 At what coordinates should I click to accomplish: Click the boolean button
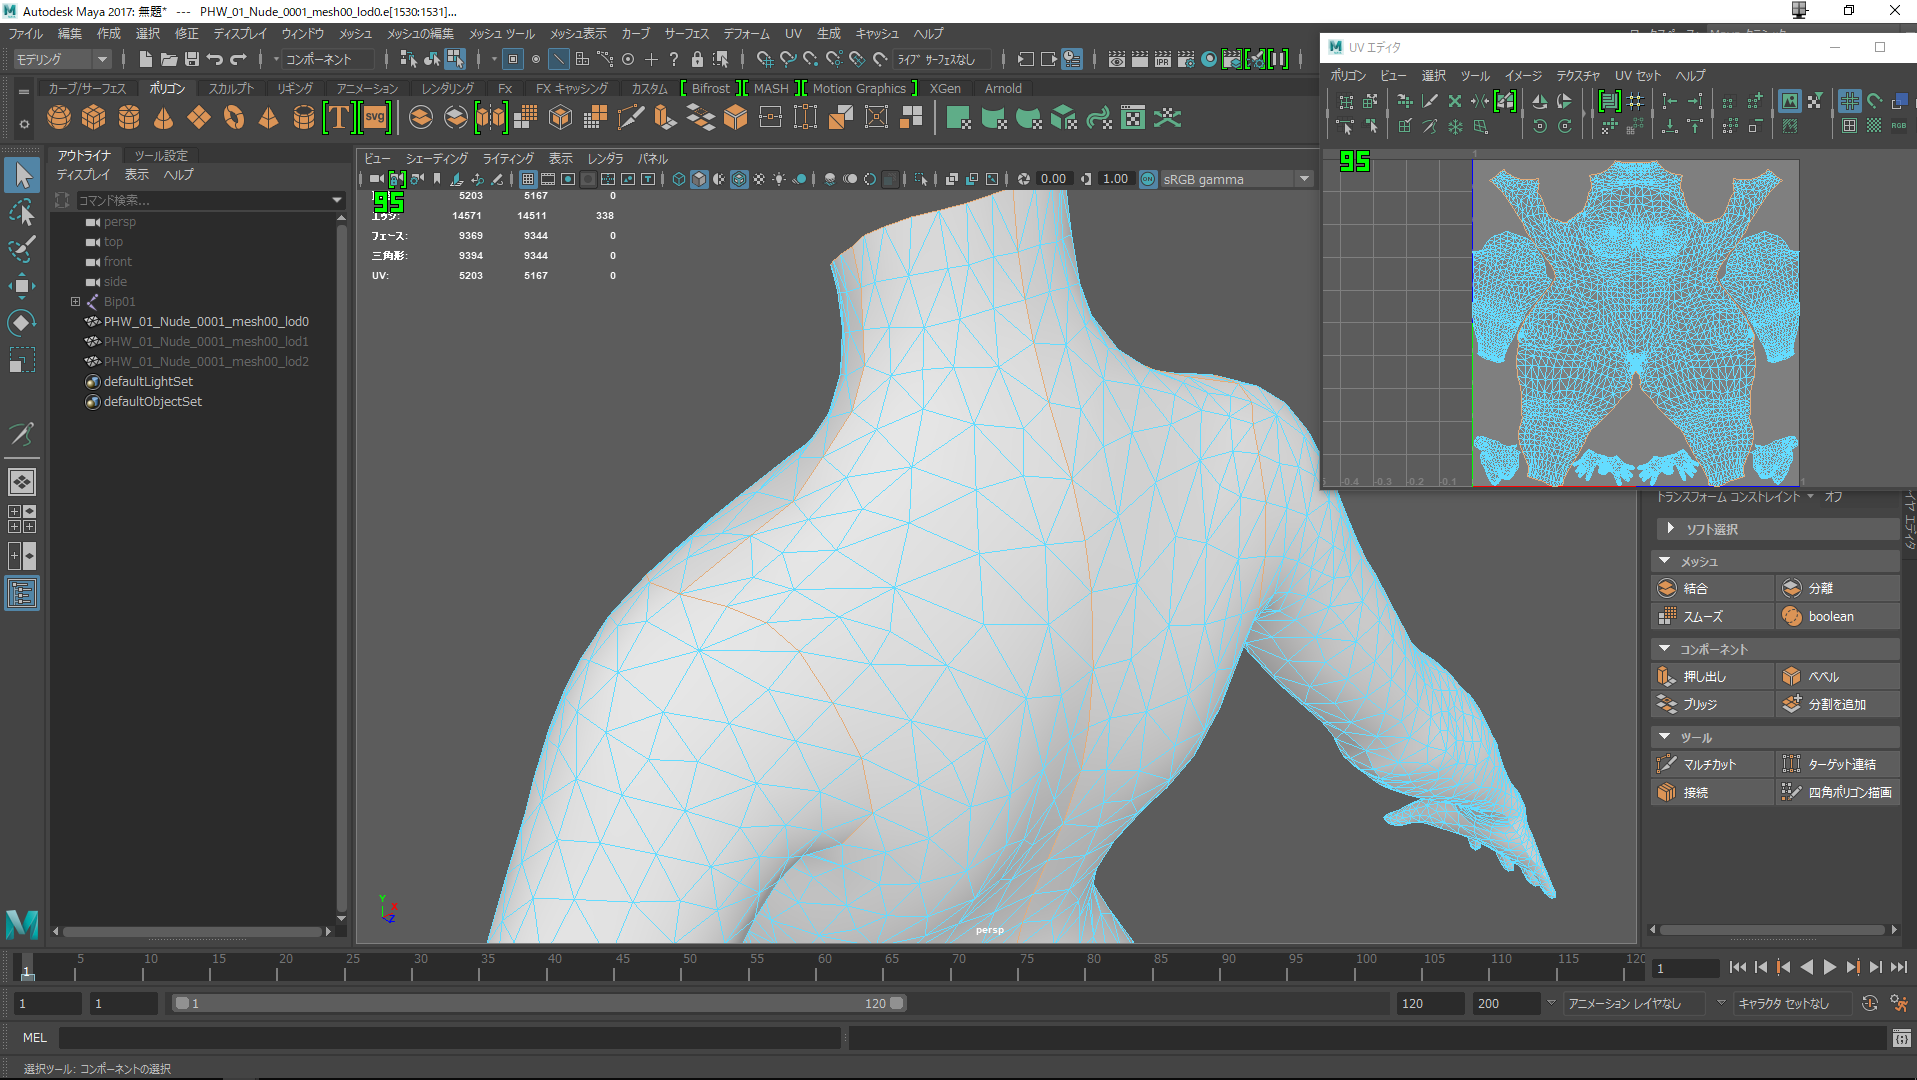1829,616
